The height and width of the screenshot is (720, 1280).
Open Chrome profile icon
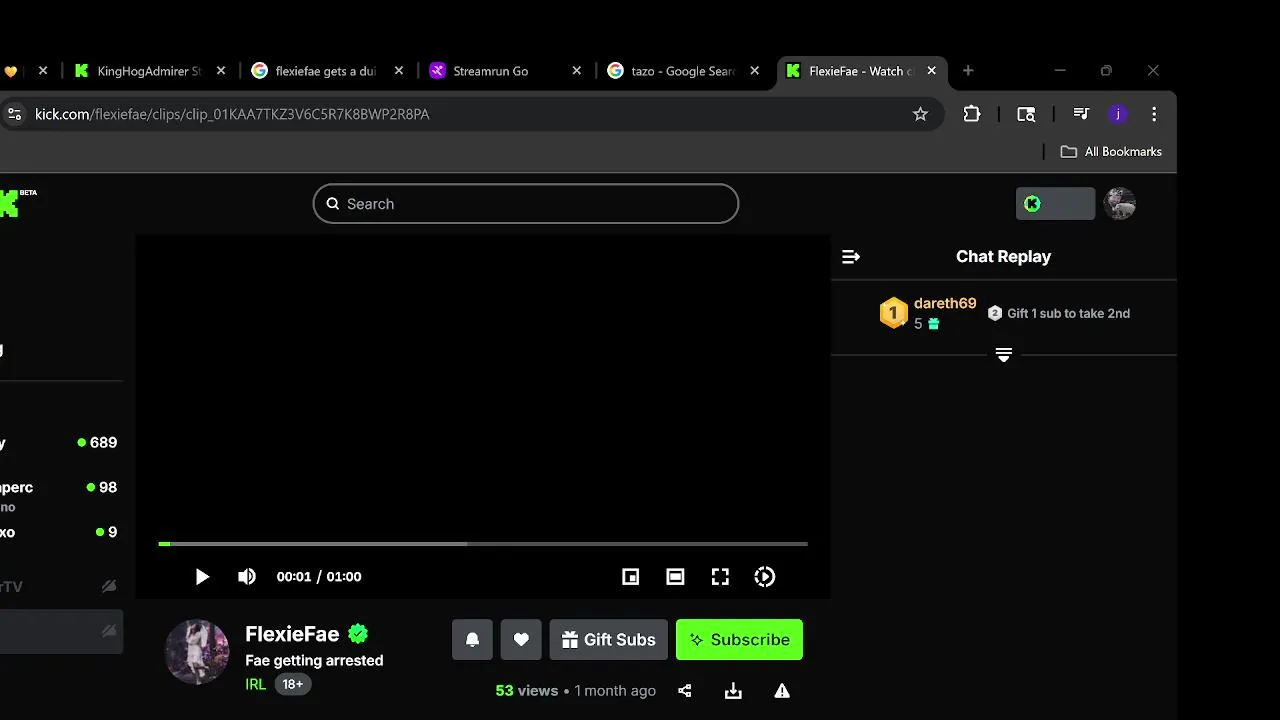click(1118, 114)
